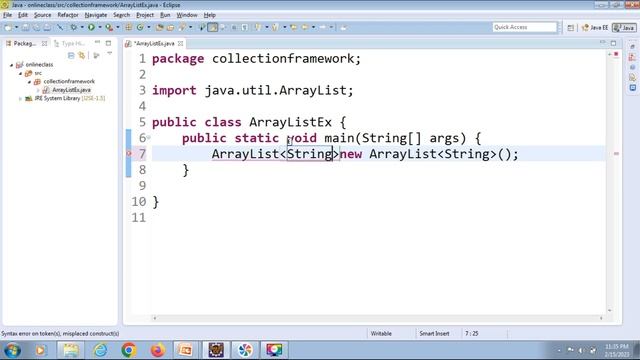
Task: Open the Project menu
Action: click(x=145, y=15)
